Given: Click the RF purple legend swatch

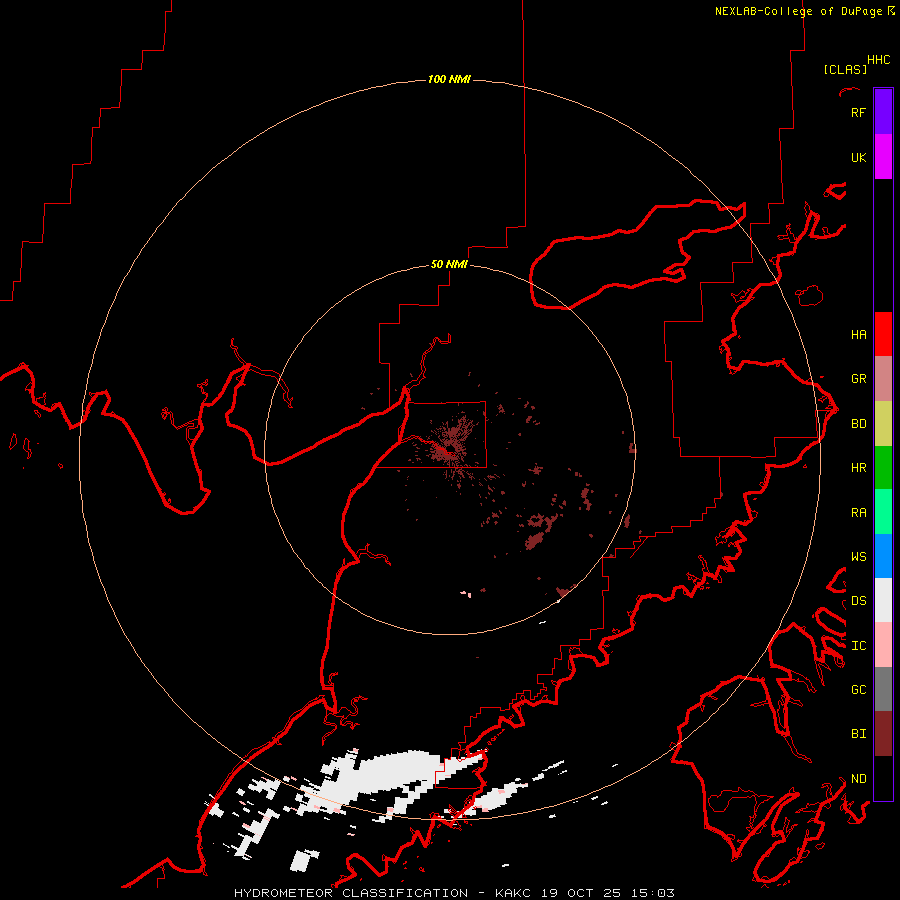Looking at the screenshot, I should point(883,112).
